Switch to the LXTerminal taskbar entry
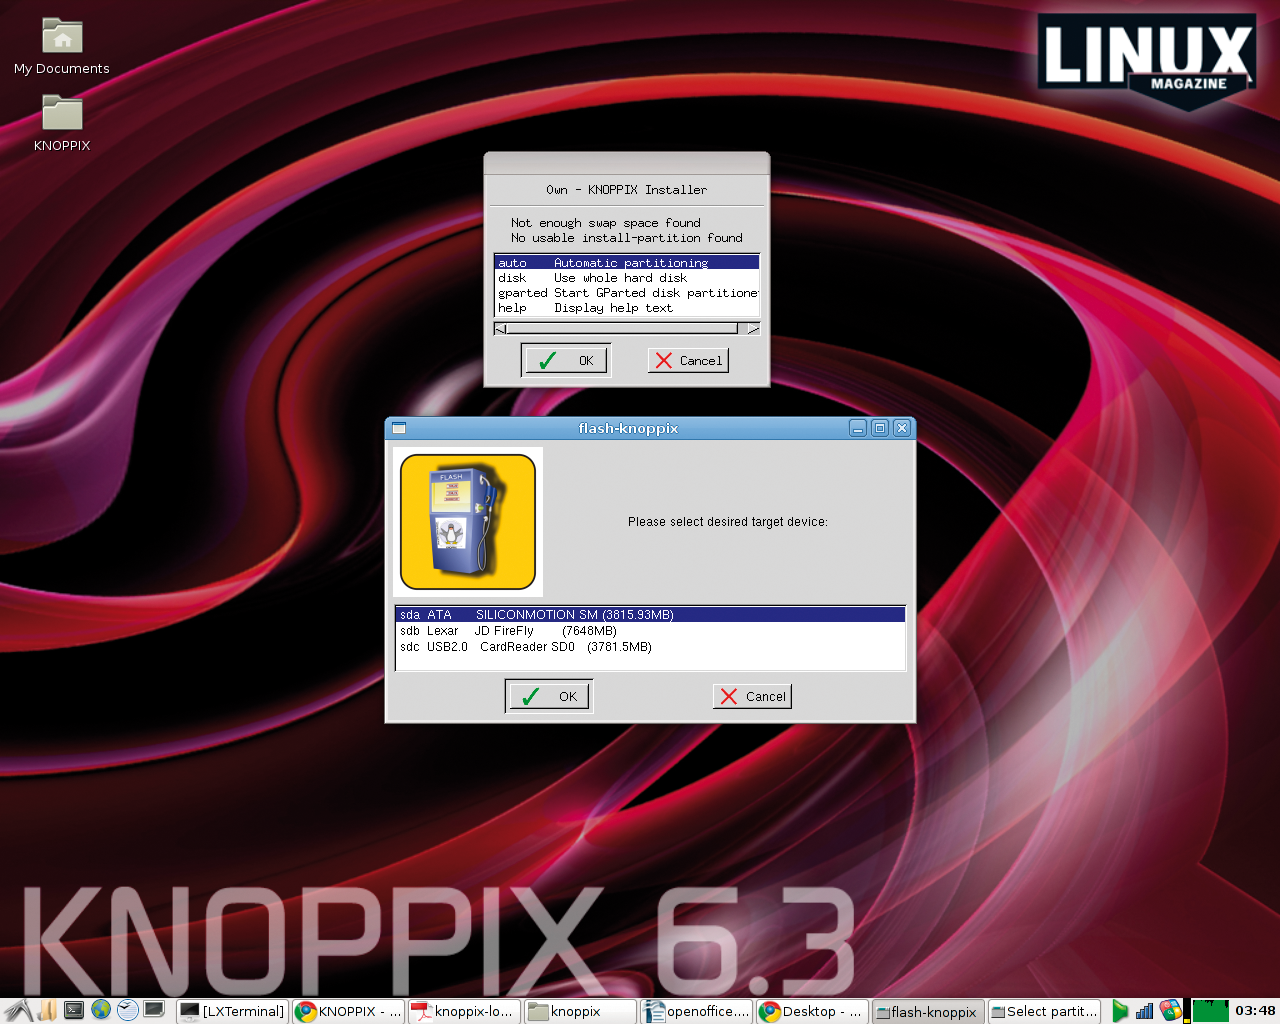Viewport: 1280px width, 1024px height. click(x=232, y=1011)
